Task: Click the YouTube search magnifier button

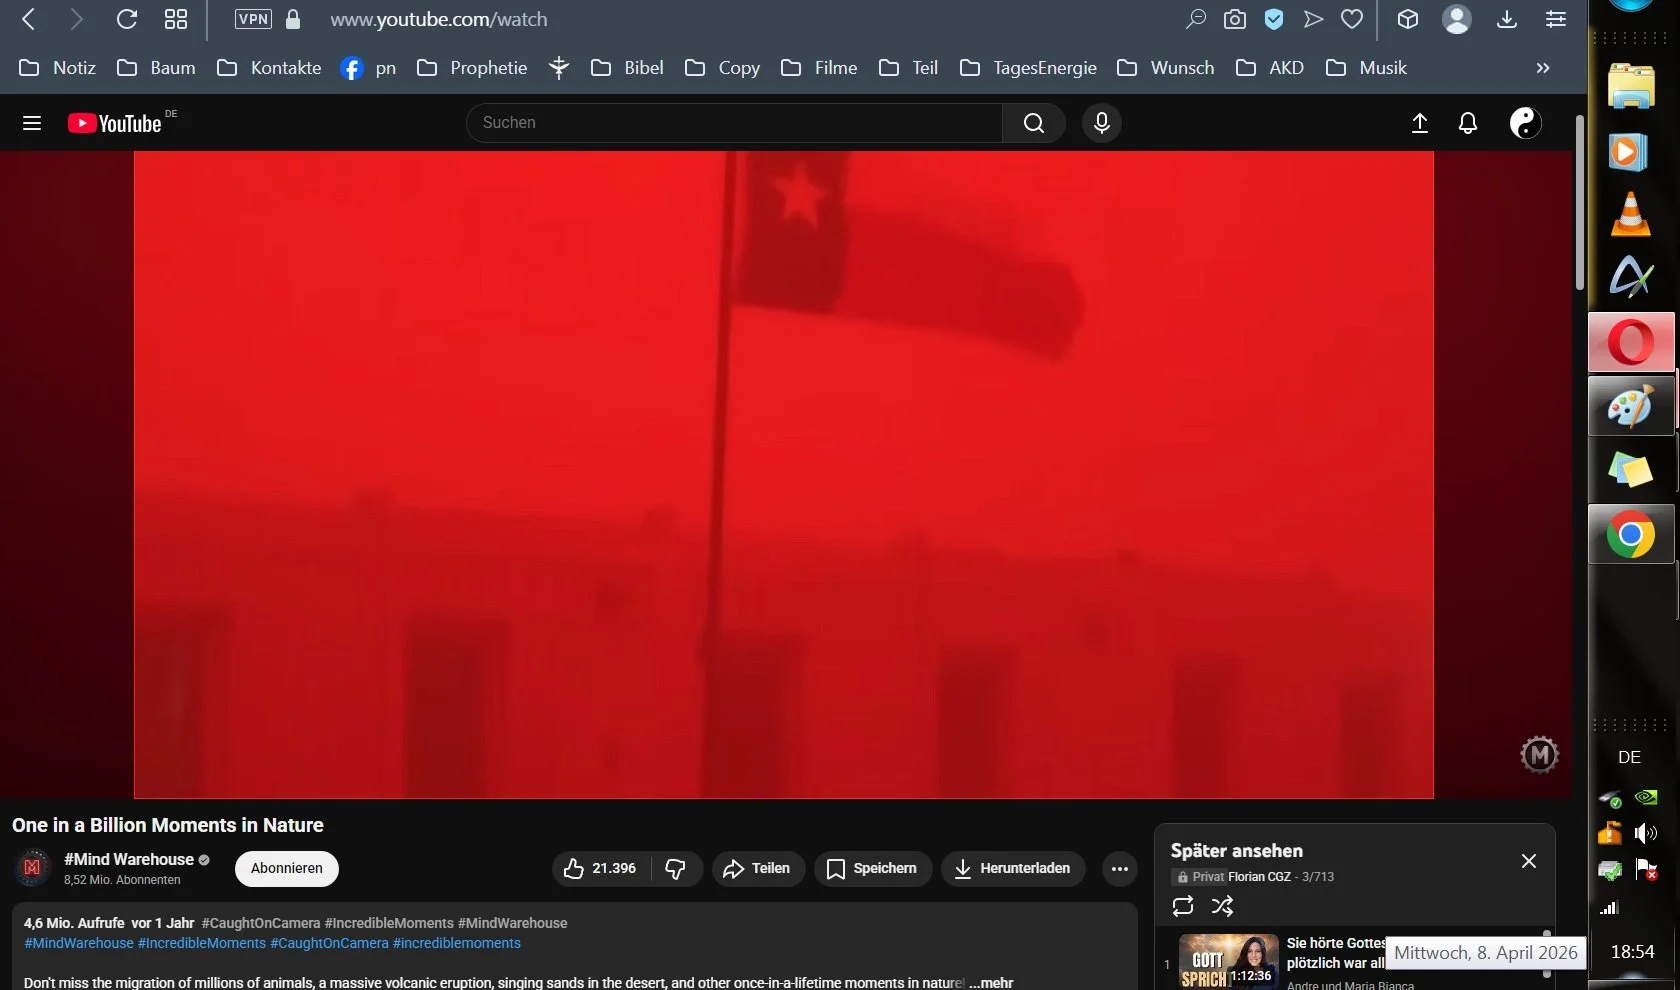Action: click(x=1034, y=123)
